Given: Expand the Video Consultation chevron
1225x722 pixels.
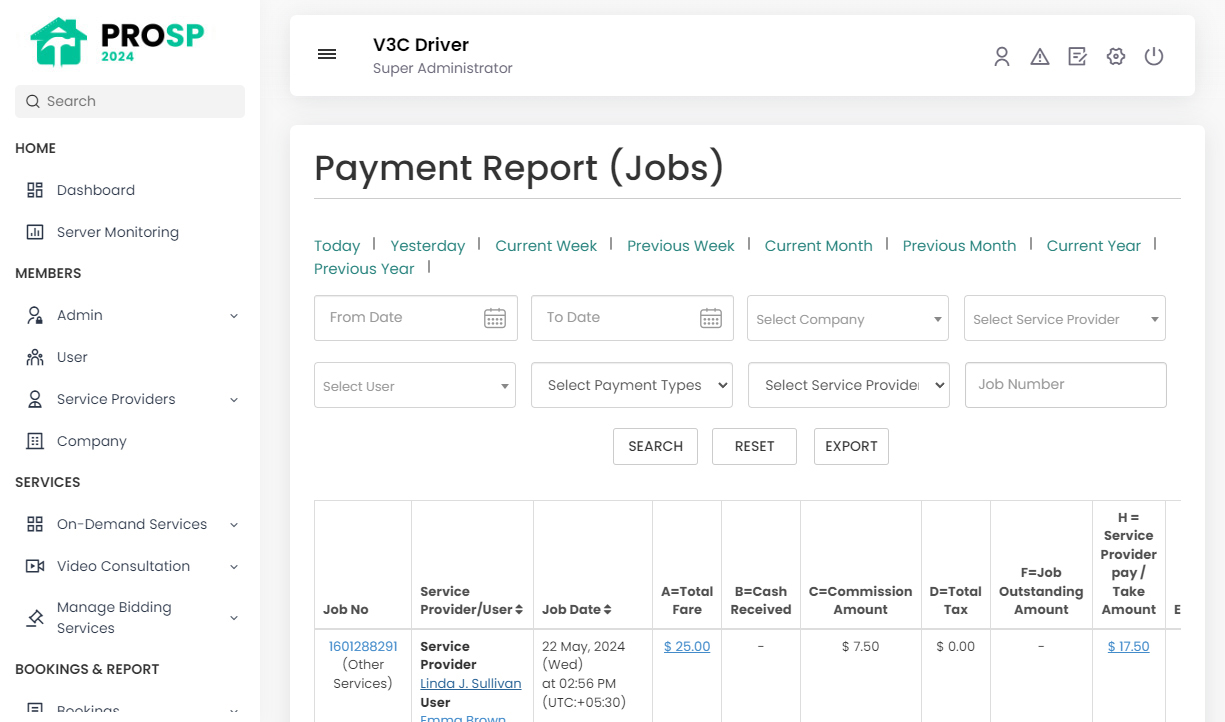Looking at the screenshot, I should click(234, 566).
